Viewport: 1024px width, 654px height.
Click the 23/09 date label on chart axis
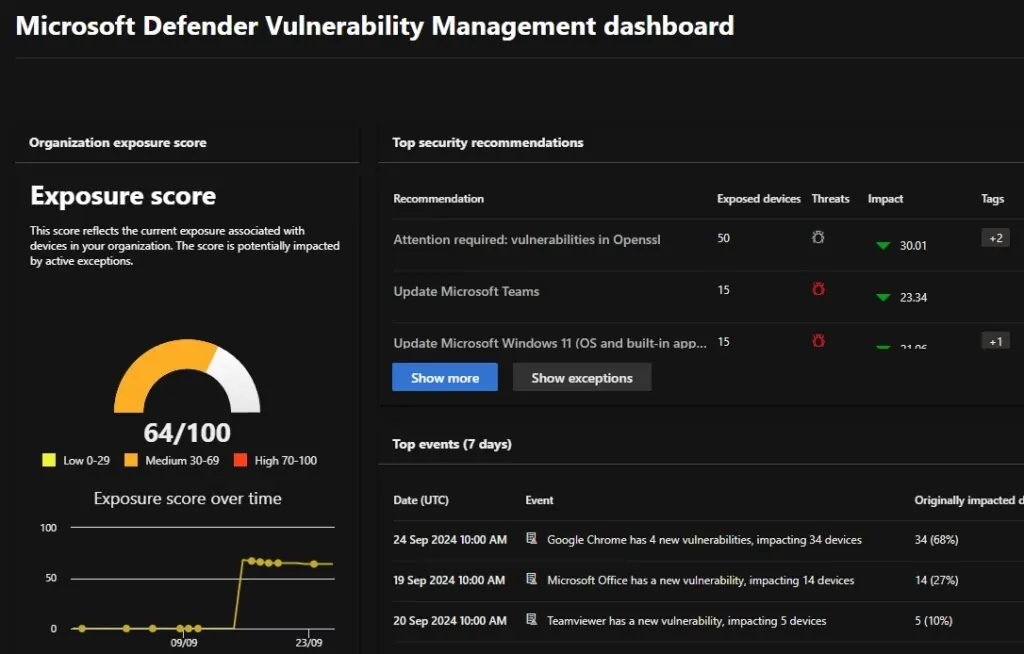pos(309,643)
